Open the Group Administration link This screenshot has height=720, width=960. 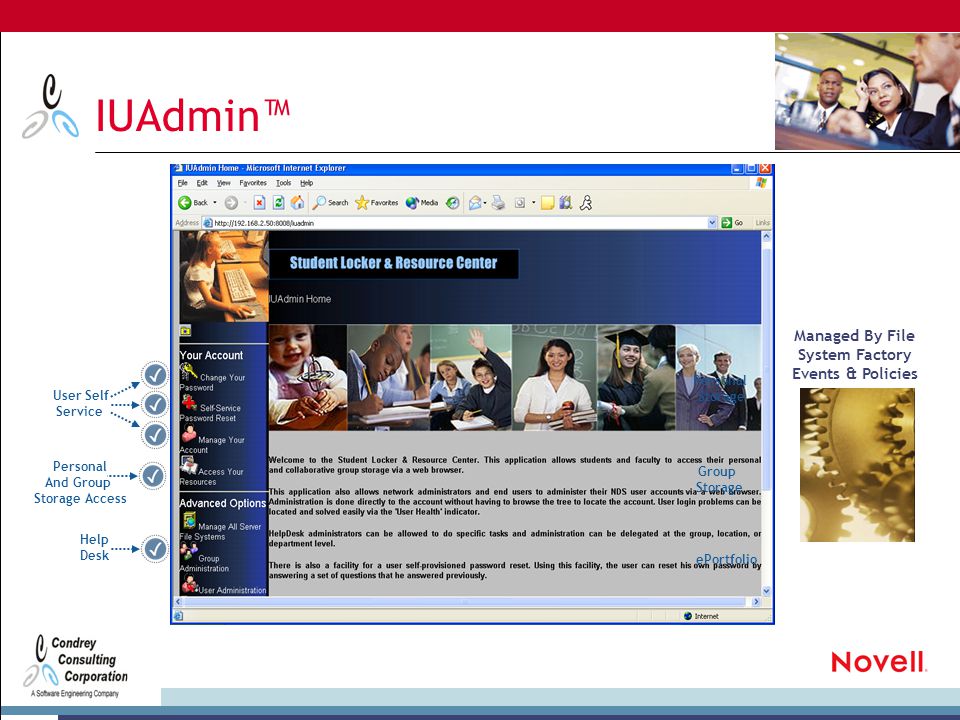tap(204, 563)
